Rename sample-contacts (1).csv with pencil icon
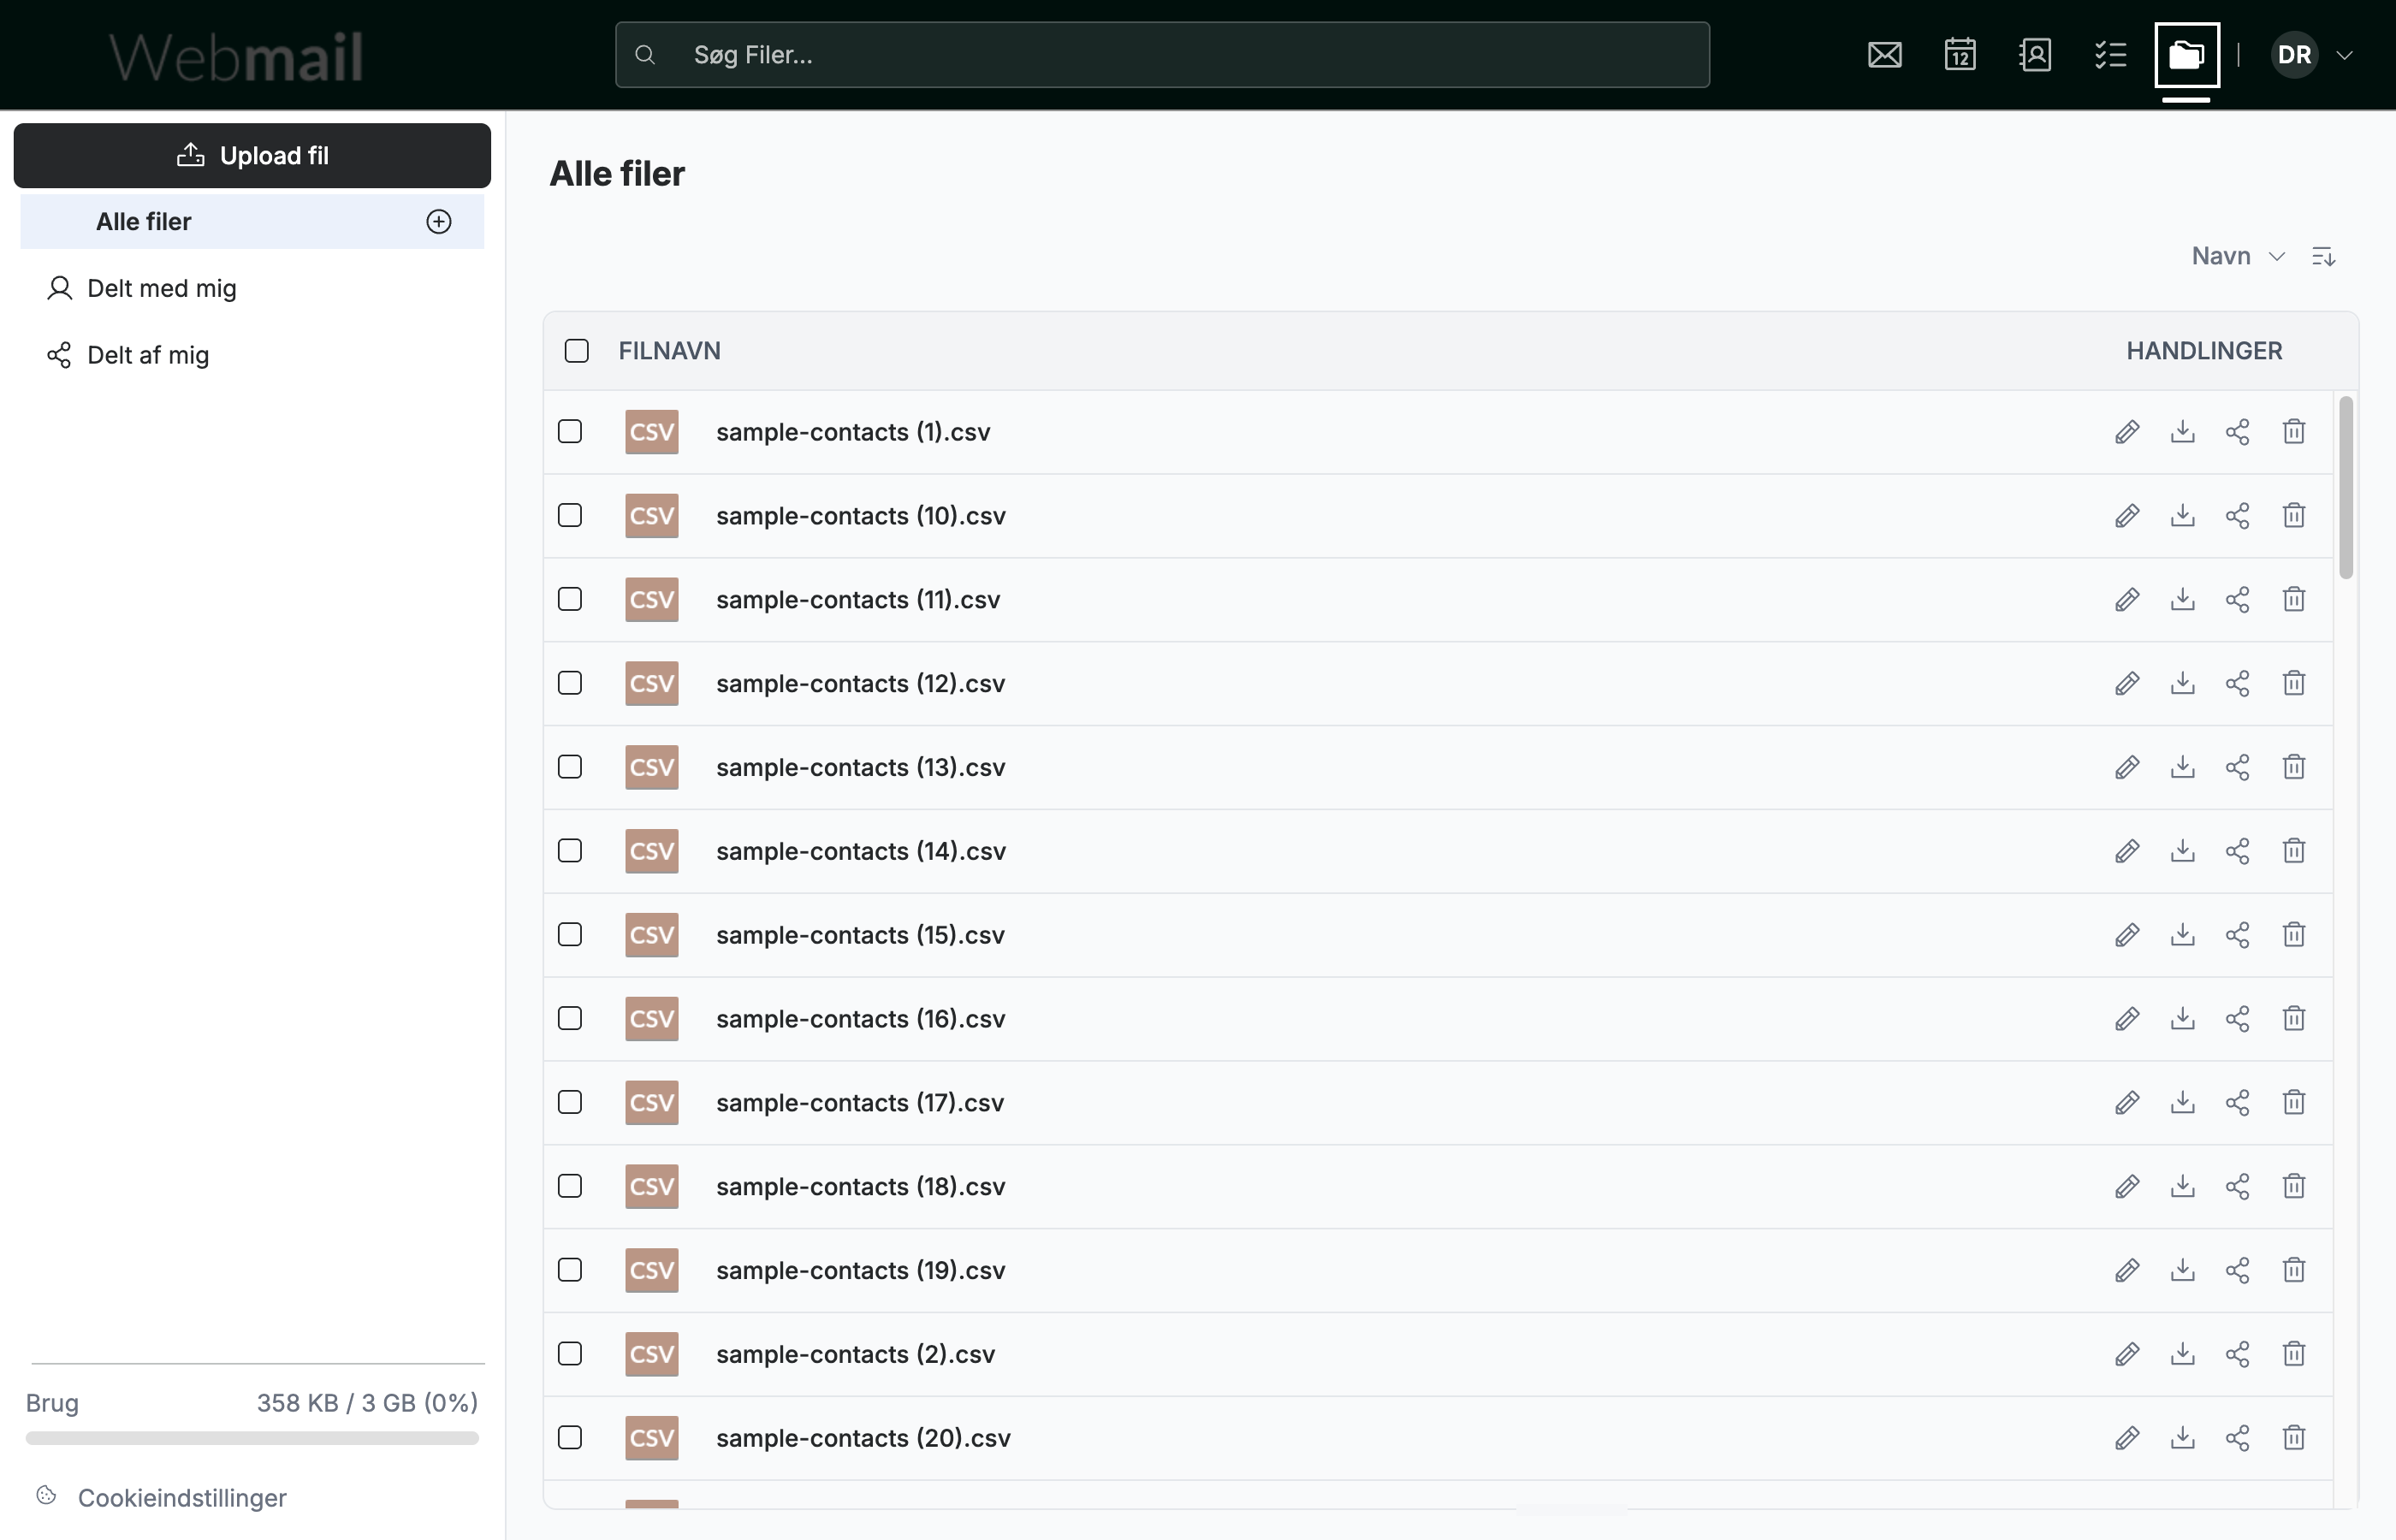This screenshot has height=1540, width=2396. click(x=2127, y=432)
